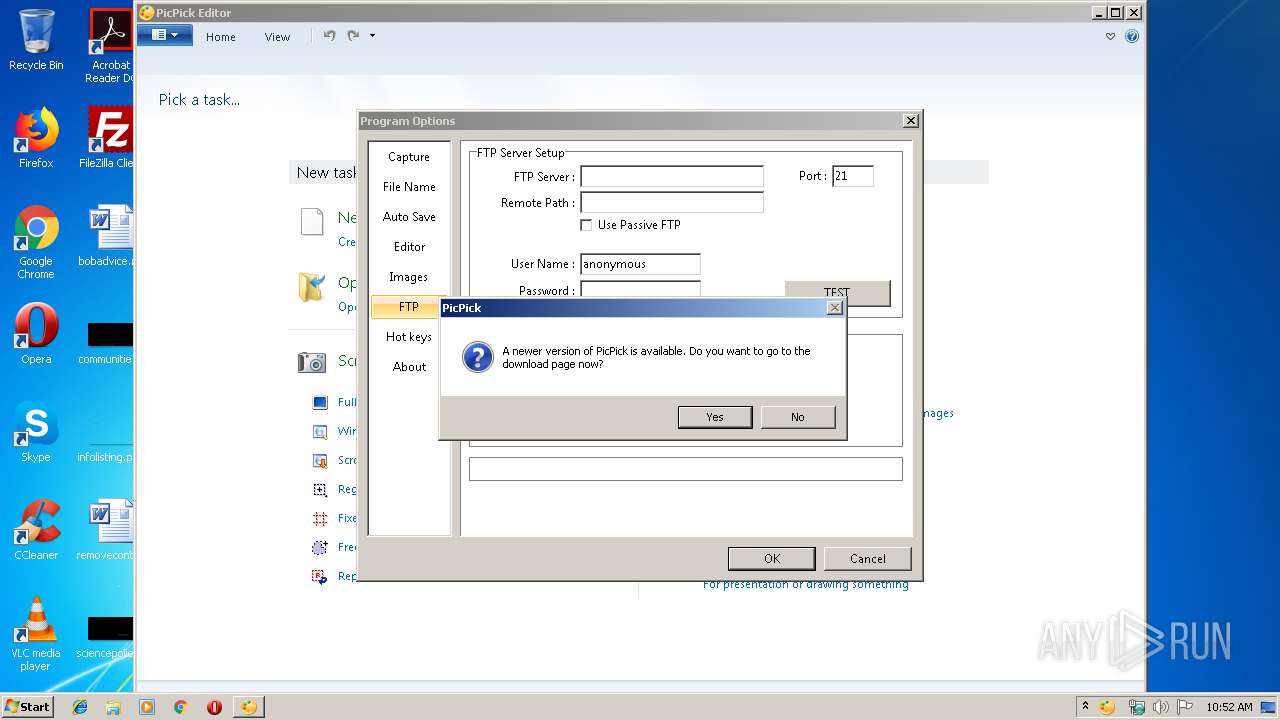Click the Full screen capture icon
This screenshot has height=720, width=1280.
[320, 403]
